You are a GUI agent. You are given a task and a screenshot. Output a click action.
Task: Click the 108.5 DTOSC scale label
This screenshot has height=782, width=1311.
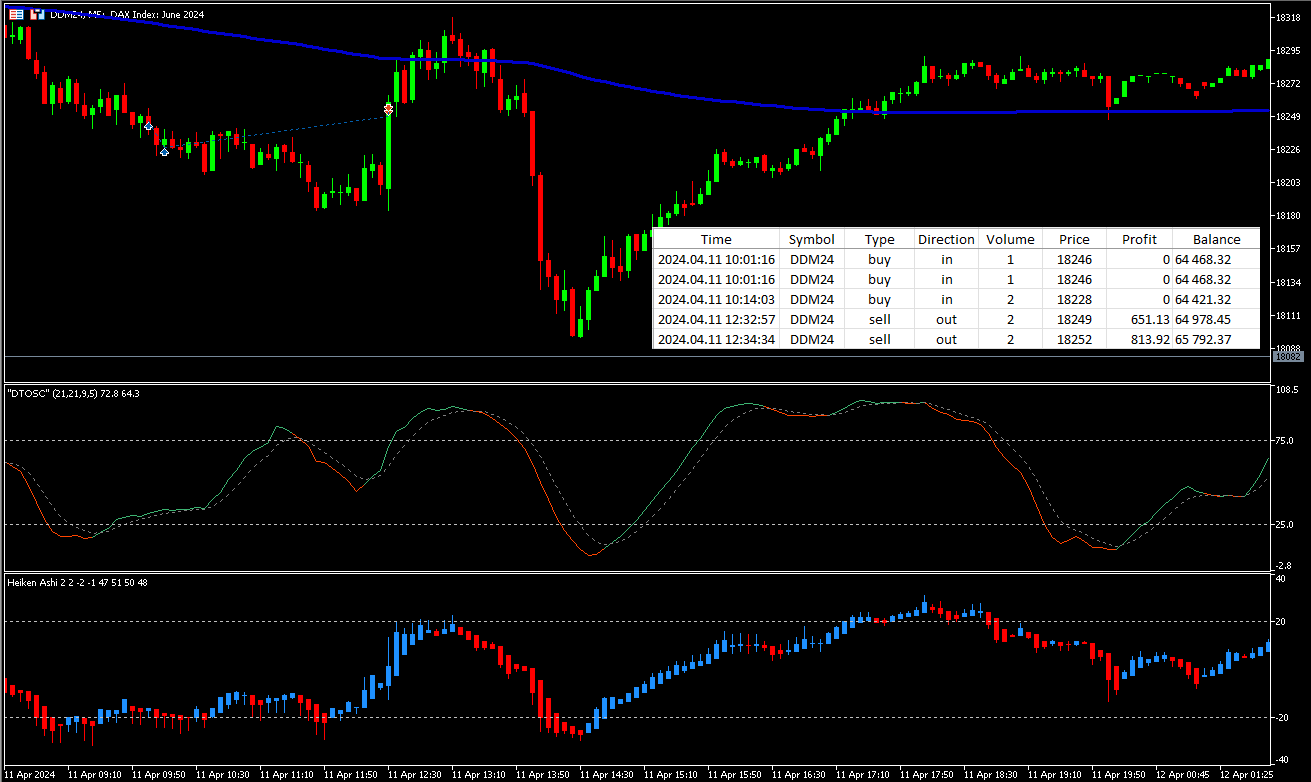tap(1287, 389)
